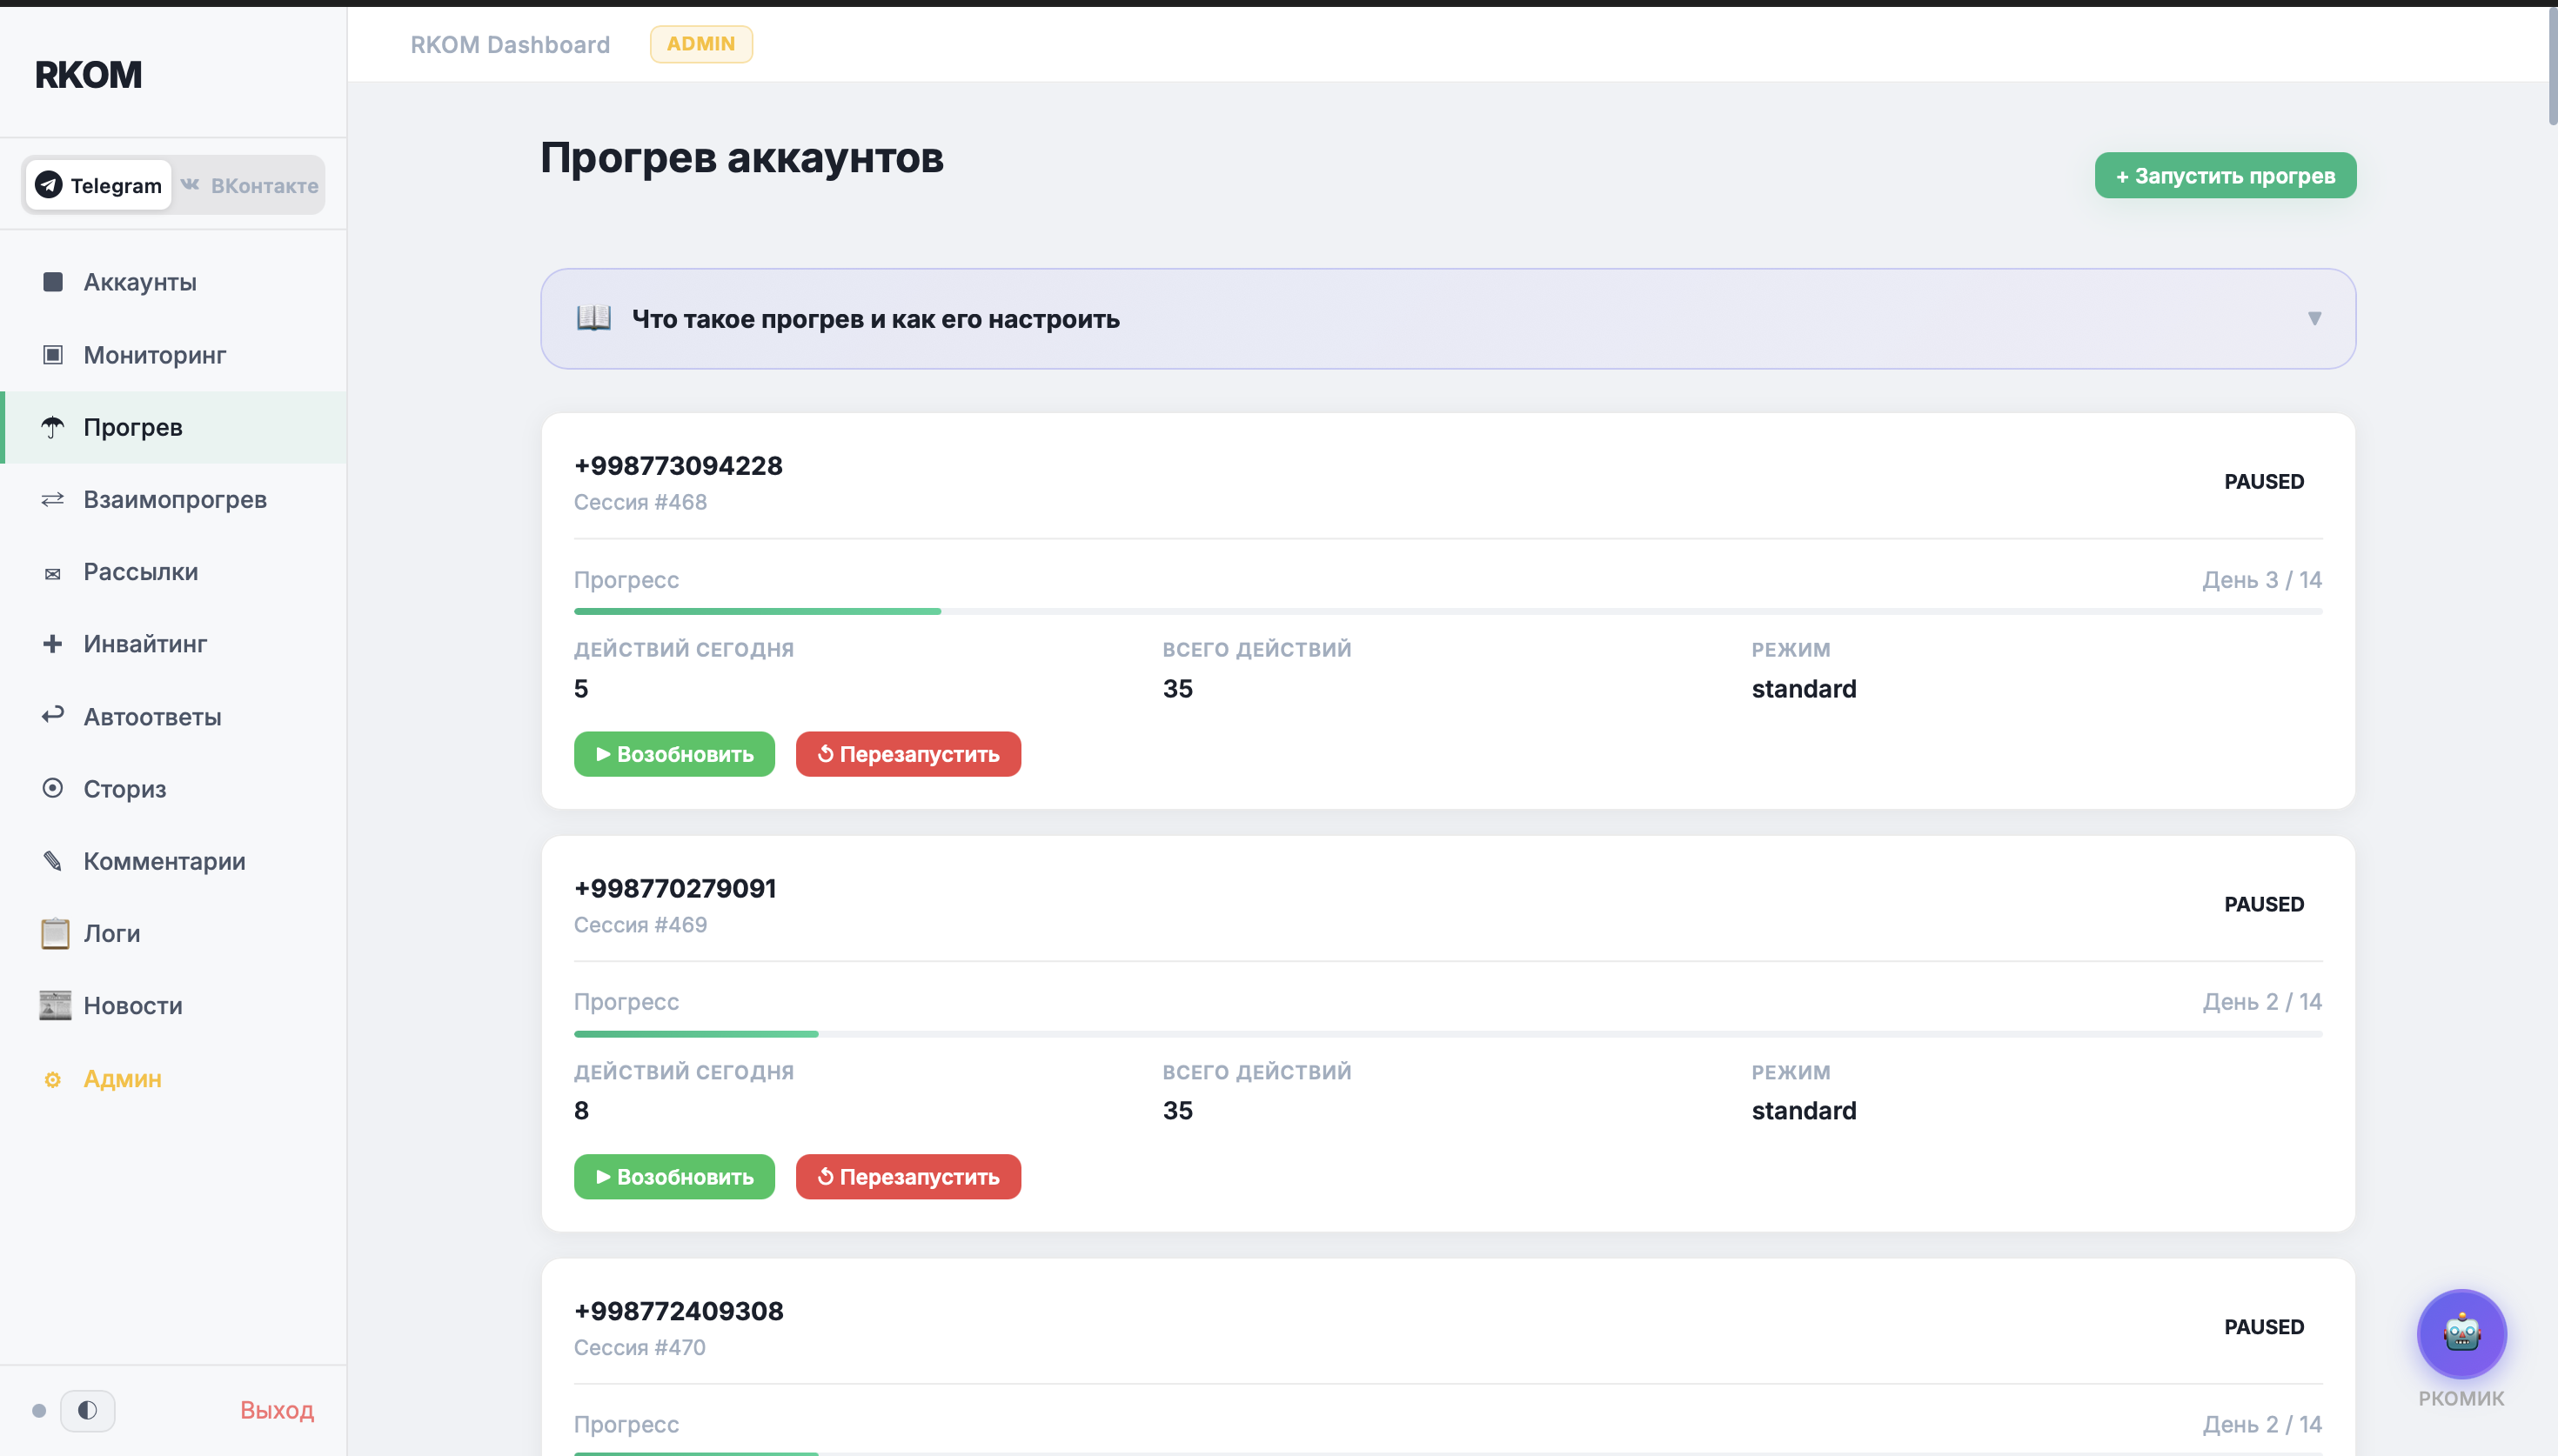The height and width of the screenshot is (1456, 2558).
Task: Switch platform to Telegram
Action: (x=99, y=185)
